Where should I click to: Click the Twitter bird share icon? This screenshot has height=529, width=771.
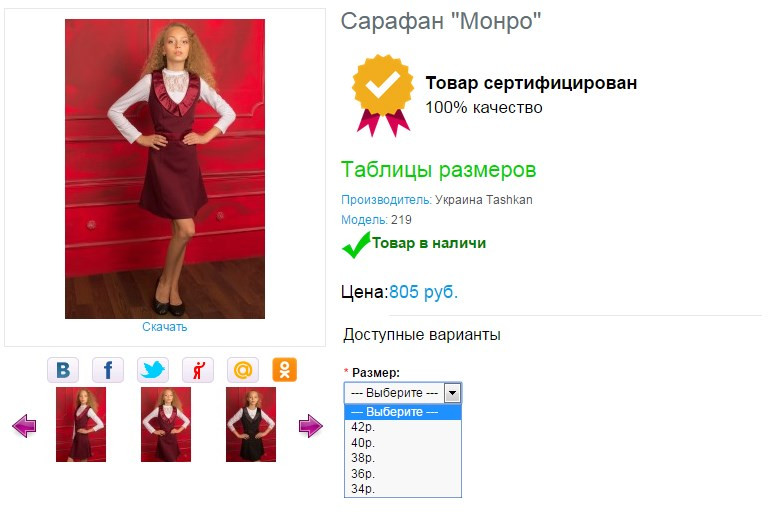click(153, 370)
